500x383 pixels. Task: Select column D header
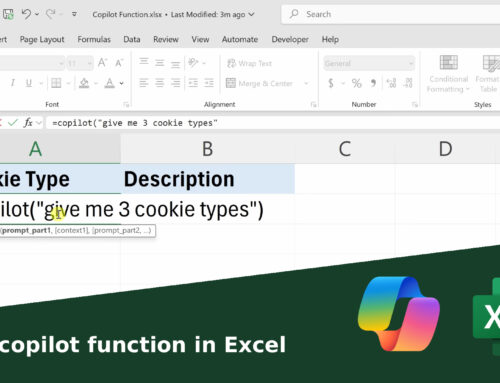pyautogui.click(x=445, y=149)
